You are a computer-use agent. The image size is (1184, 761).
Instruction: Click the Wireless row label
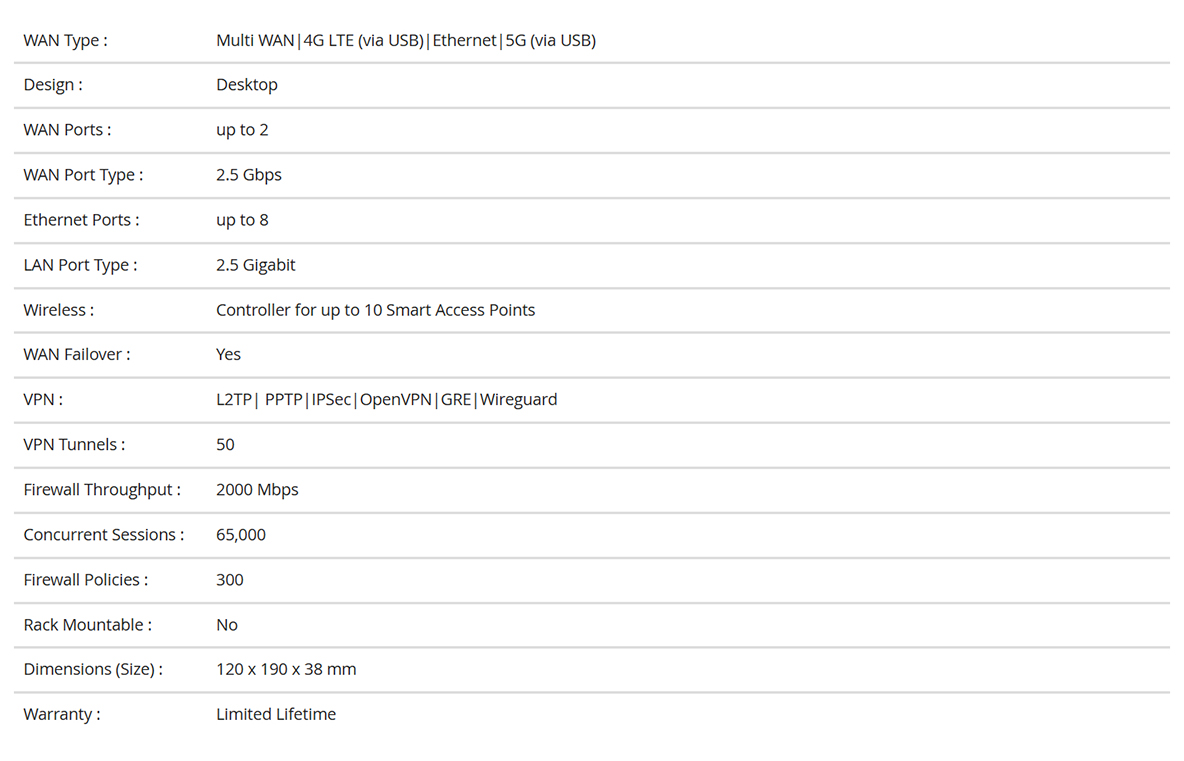point(59,310)
